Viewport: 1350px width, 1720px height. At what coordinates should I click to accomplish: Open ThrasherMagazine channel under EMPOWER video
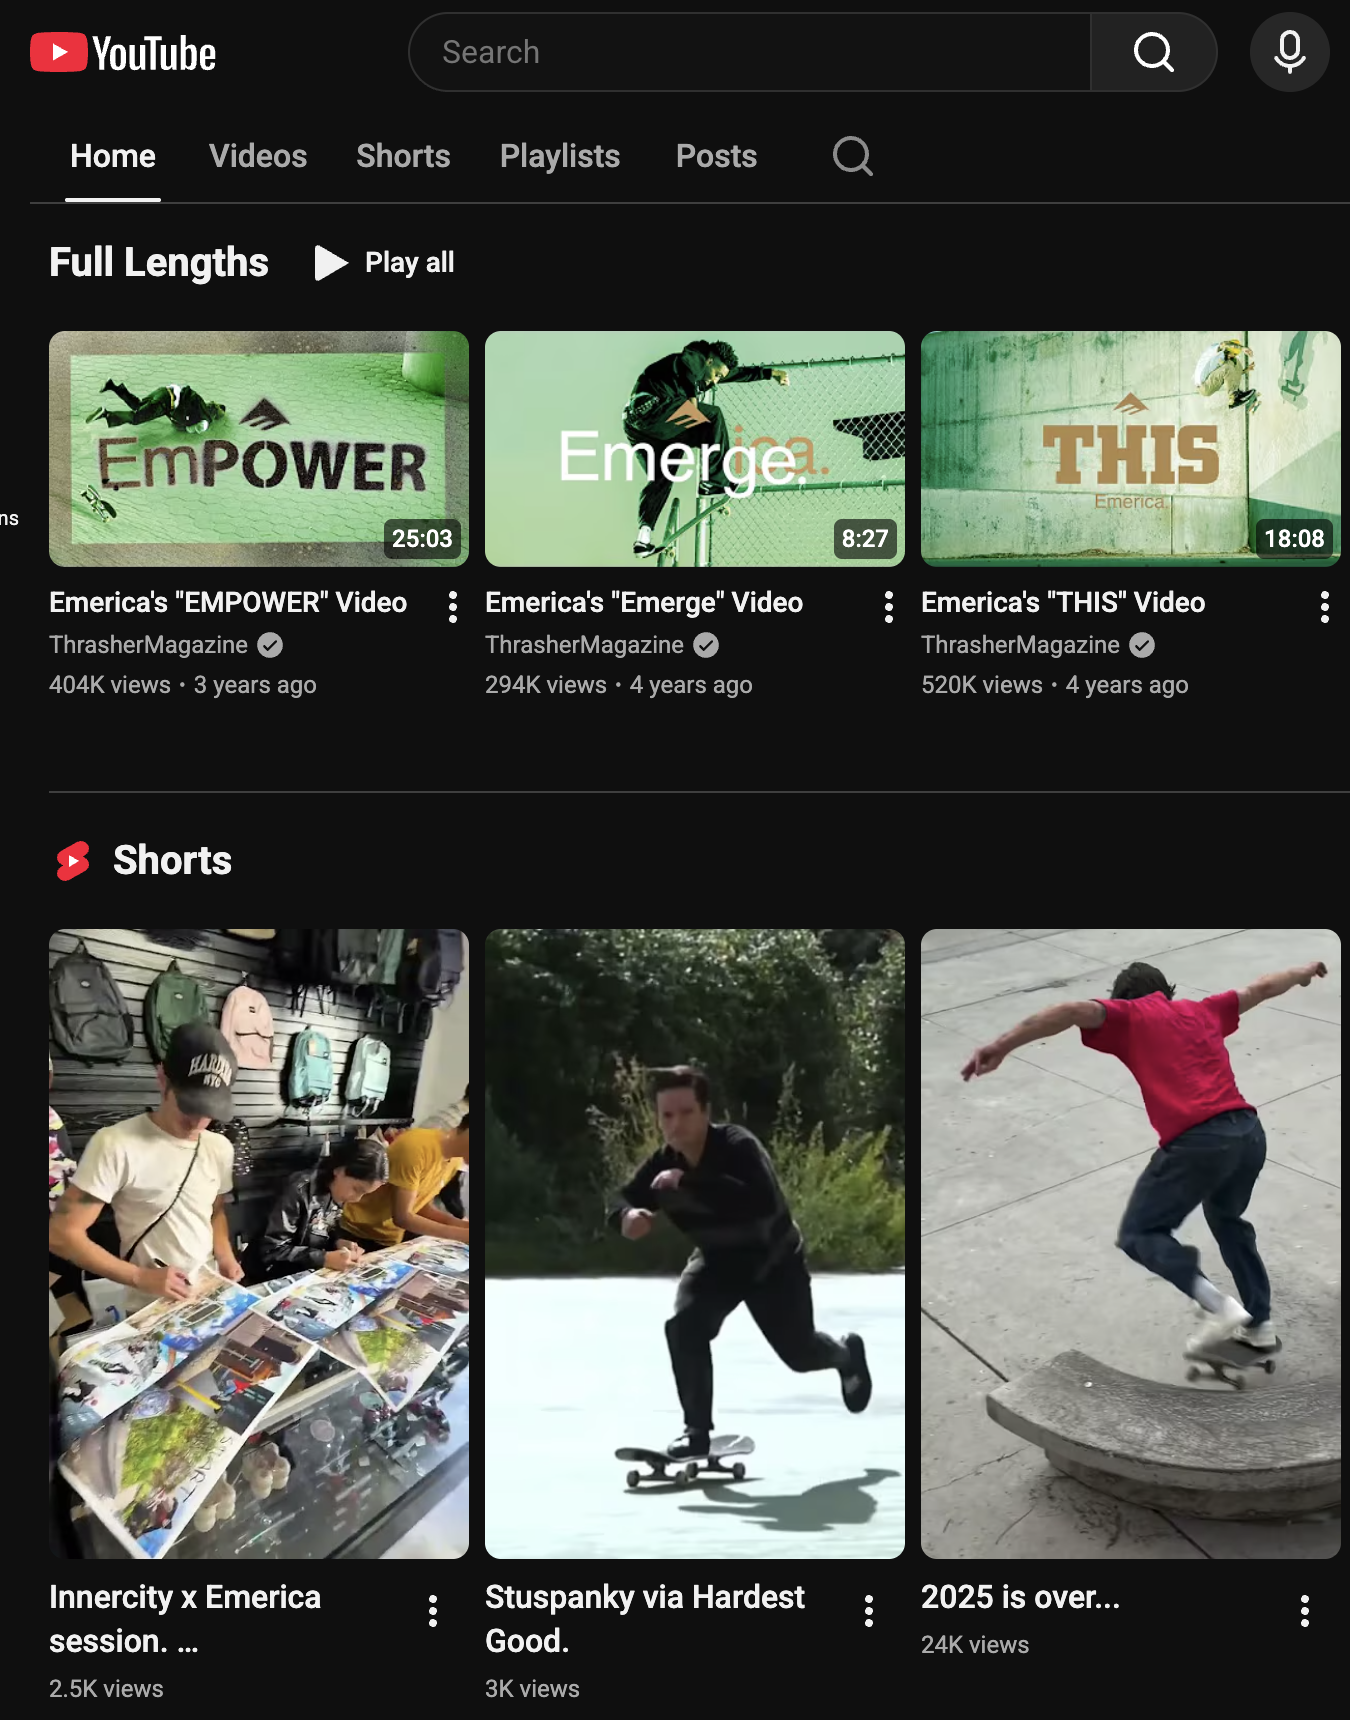[x=148, y=645]
